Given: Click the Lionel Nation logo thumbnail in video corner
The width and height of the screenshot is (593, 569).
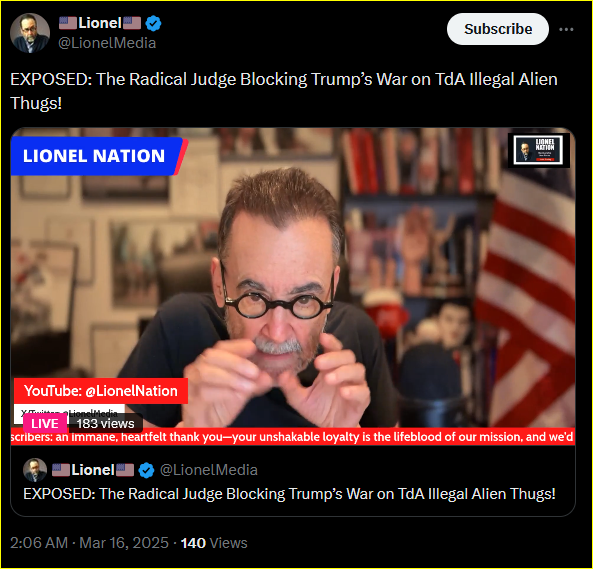Looking at the screenshot, I should (539, 150).
